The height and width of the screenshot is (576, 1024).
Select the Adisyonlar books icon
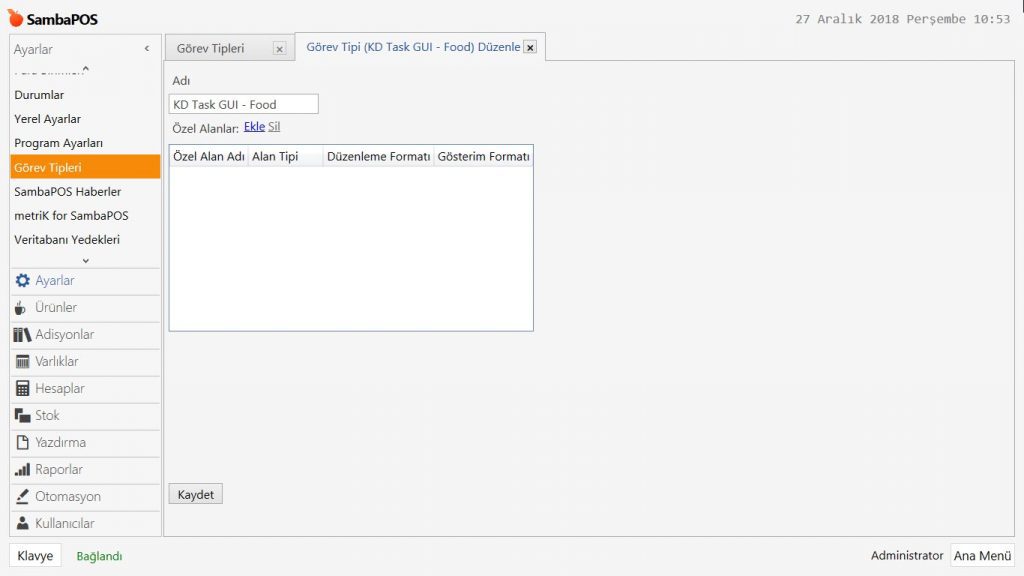click(x=22, y=335)
